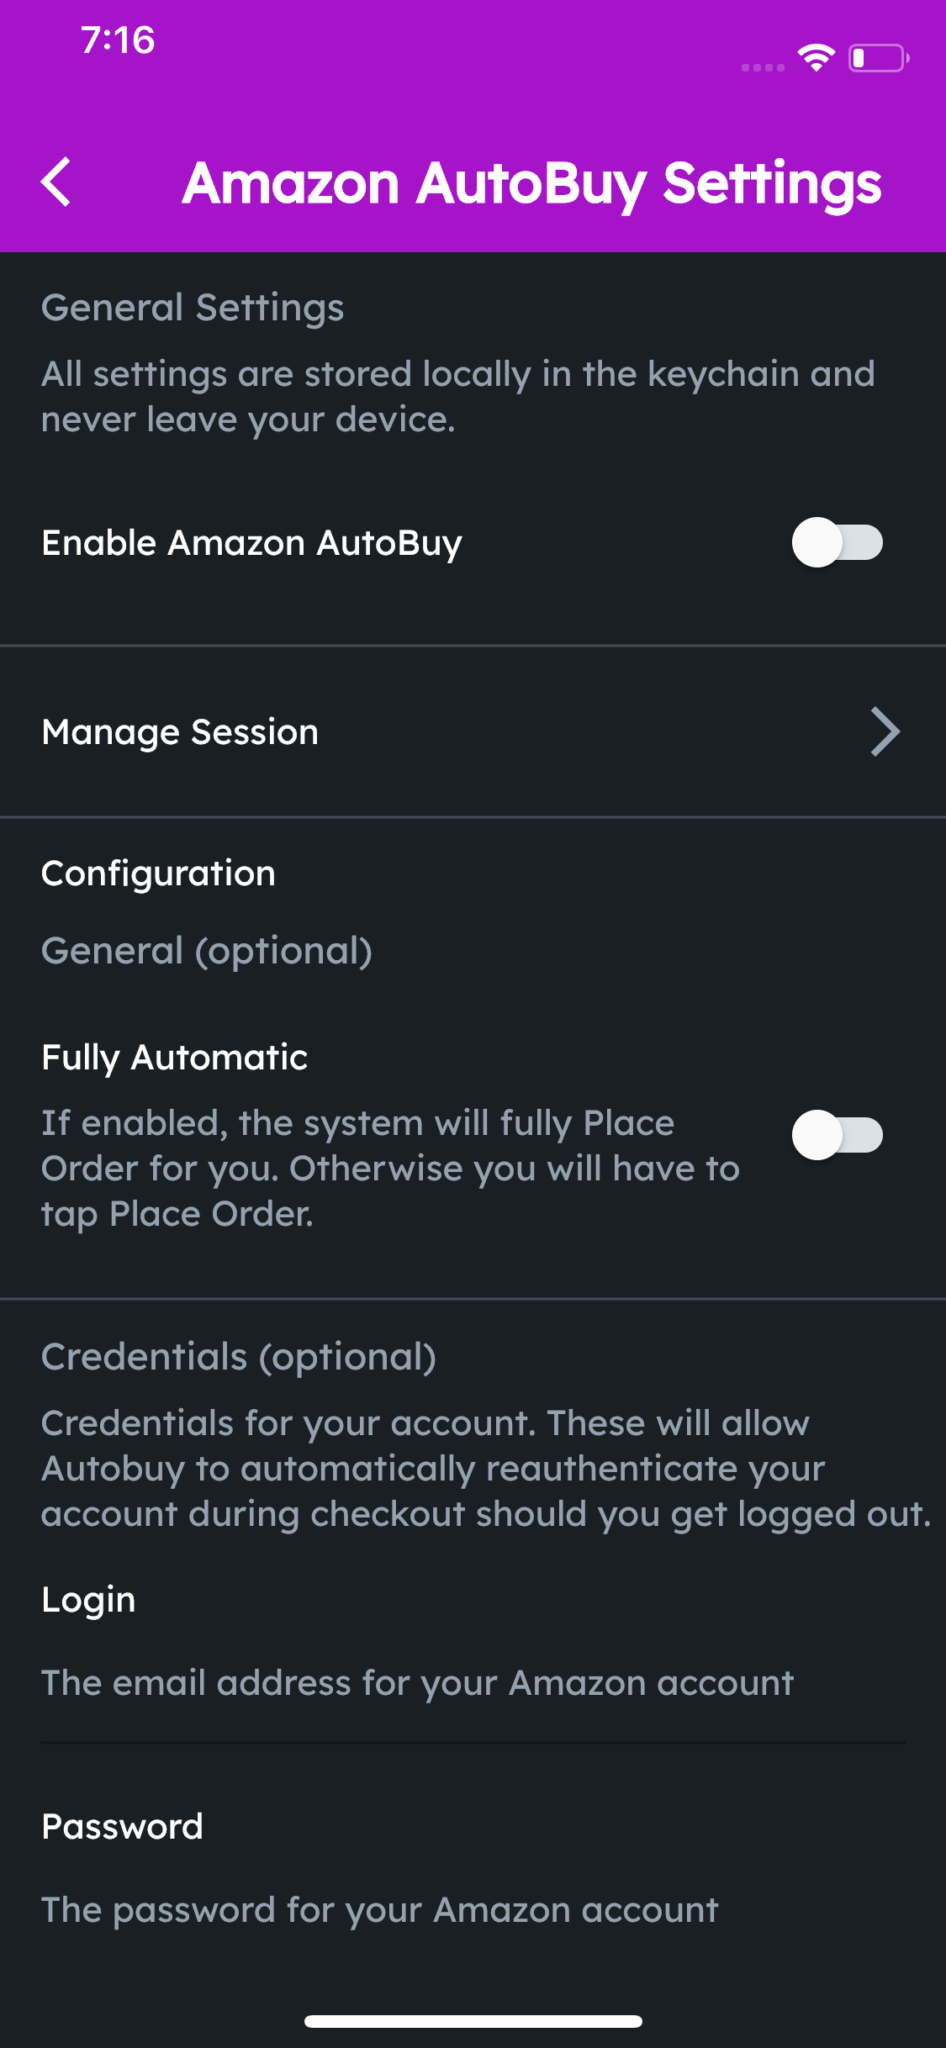Tap the chevron next to Manage Session
The height and width of the screenshot is (2048, 946).
pos(885,732)
